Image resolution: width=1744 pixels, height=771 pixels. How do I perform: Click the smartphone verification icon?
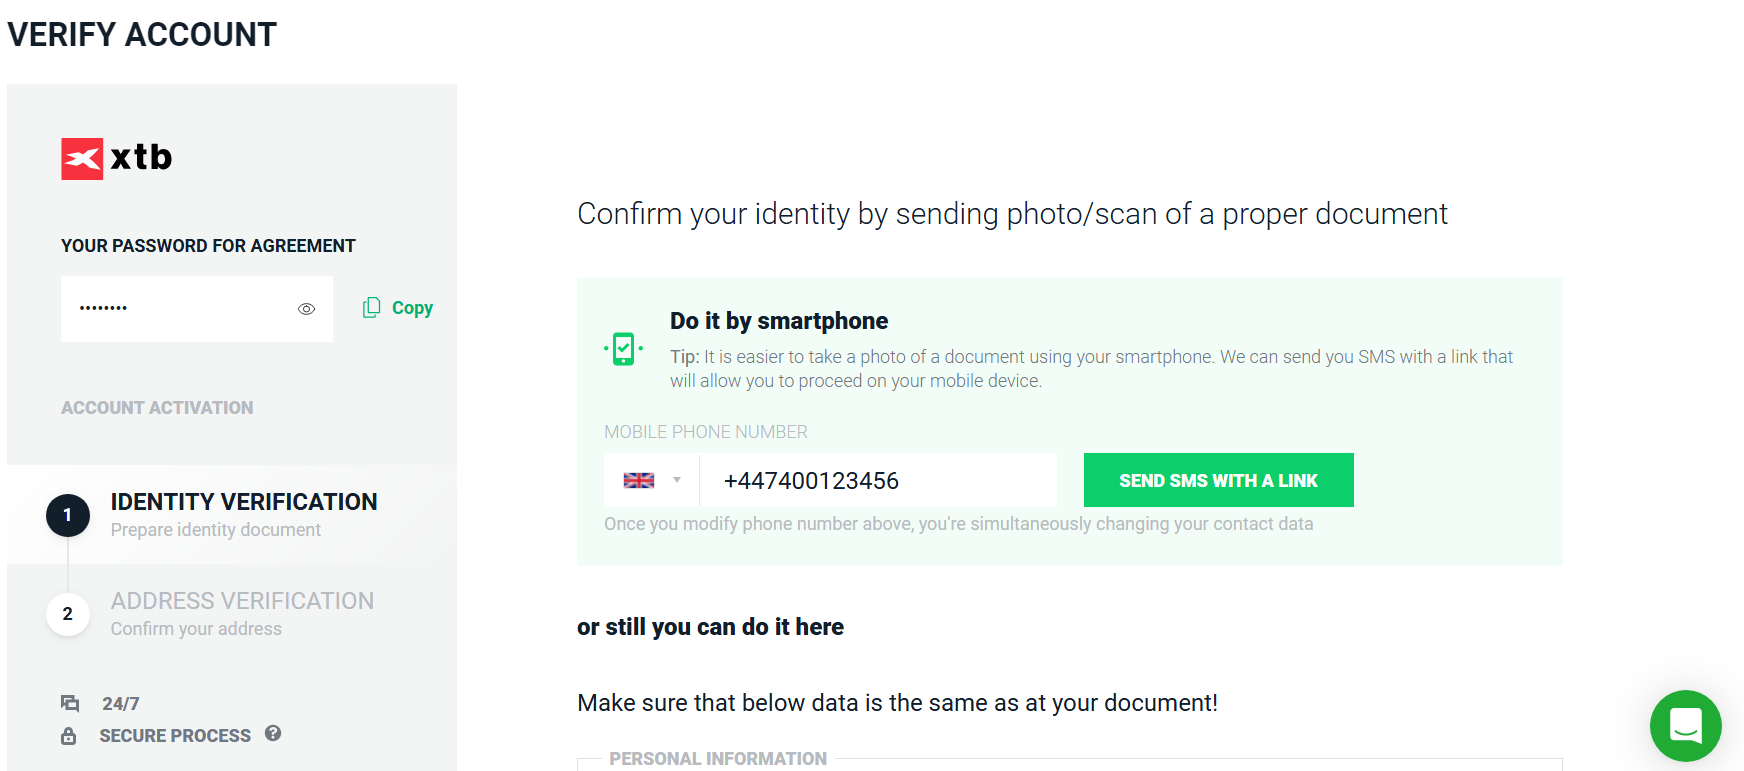point(623,349)
